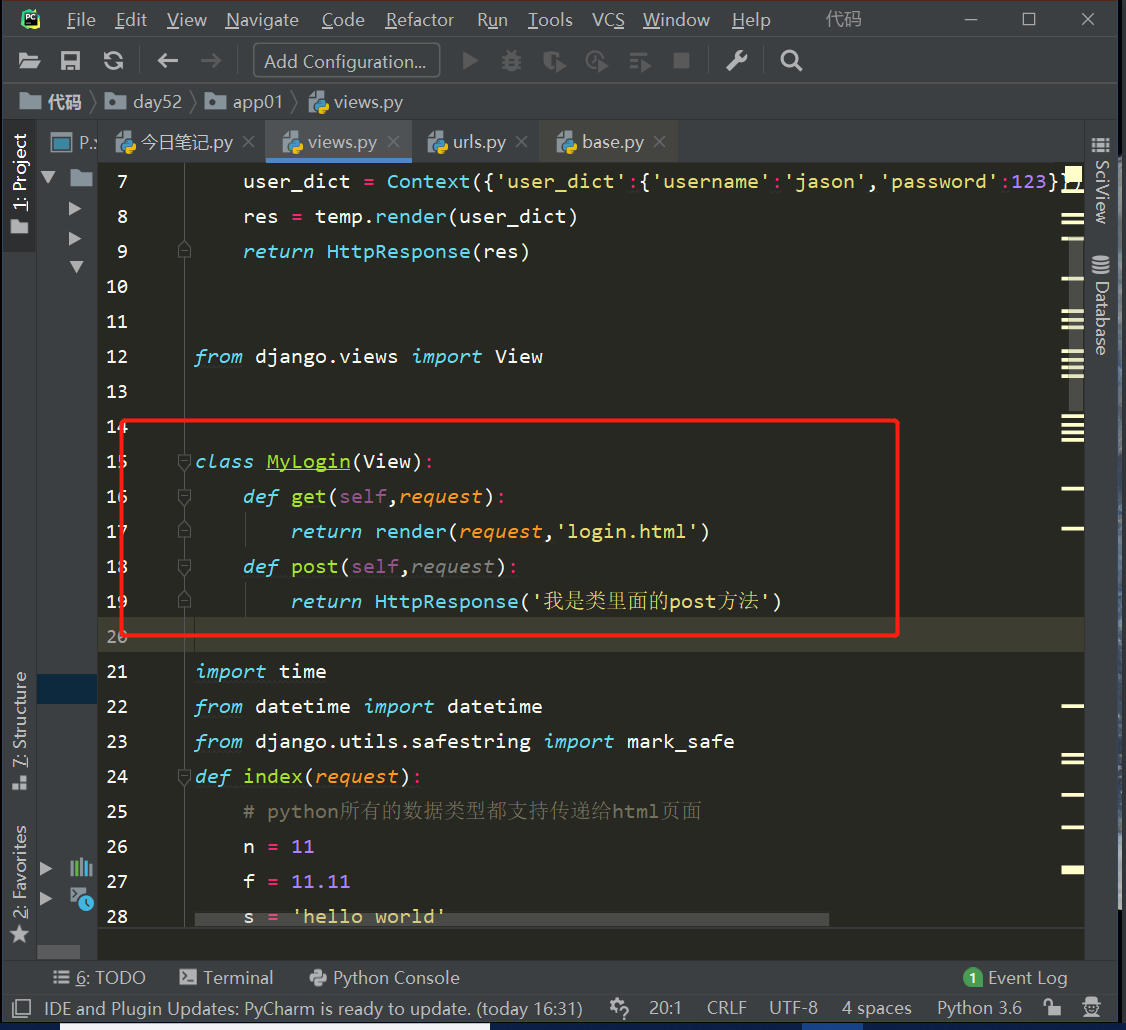Open the Python Console tool window
Viewport: 1126px width, 1030px height.
pyautogui.click(x=384, y=978)
